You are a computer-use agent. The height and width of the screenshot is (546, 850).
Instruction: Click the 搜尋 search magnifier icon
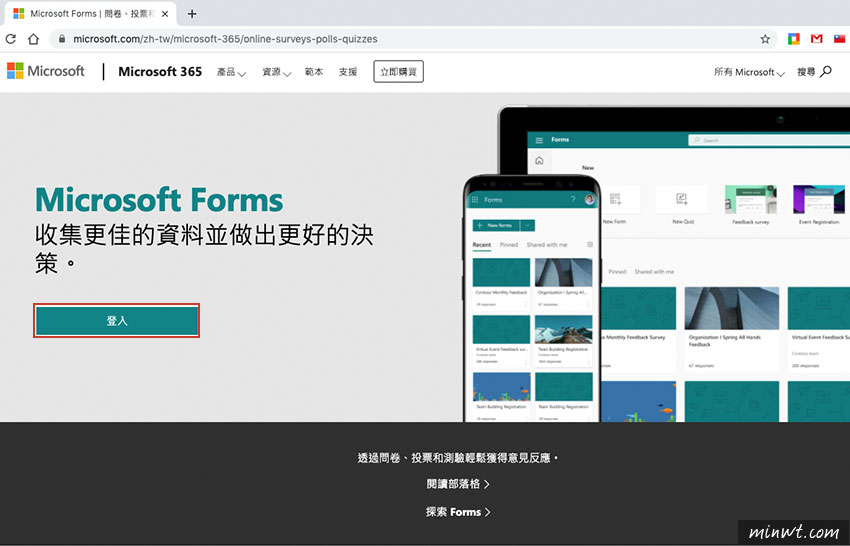coord(826,71)
